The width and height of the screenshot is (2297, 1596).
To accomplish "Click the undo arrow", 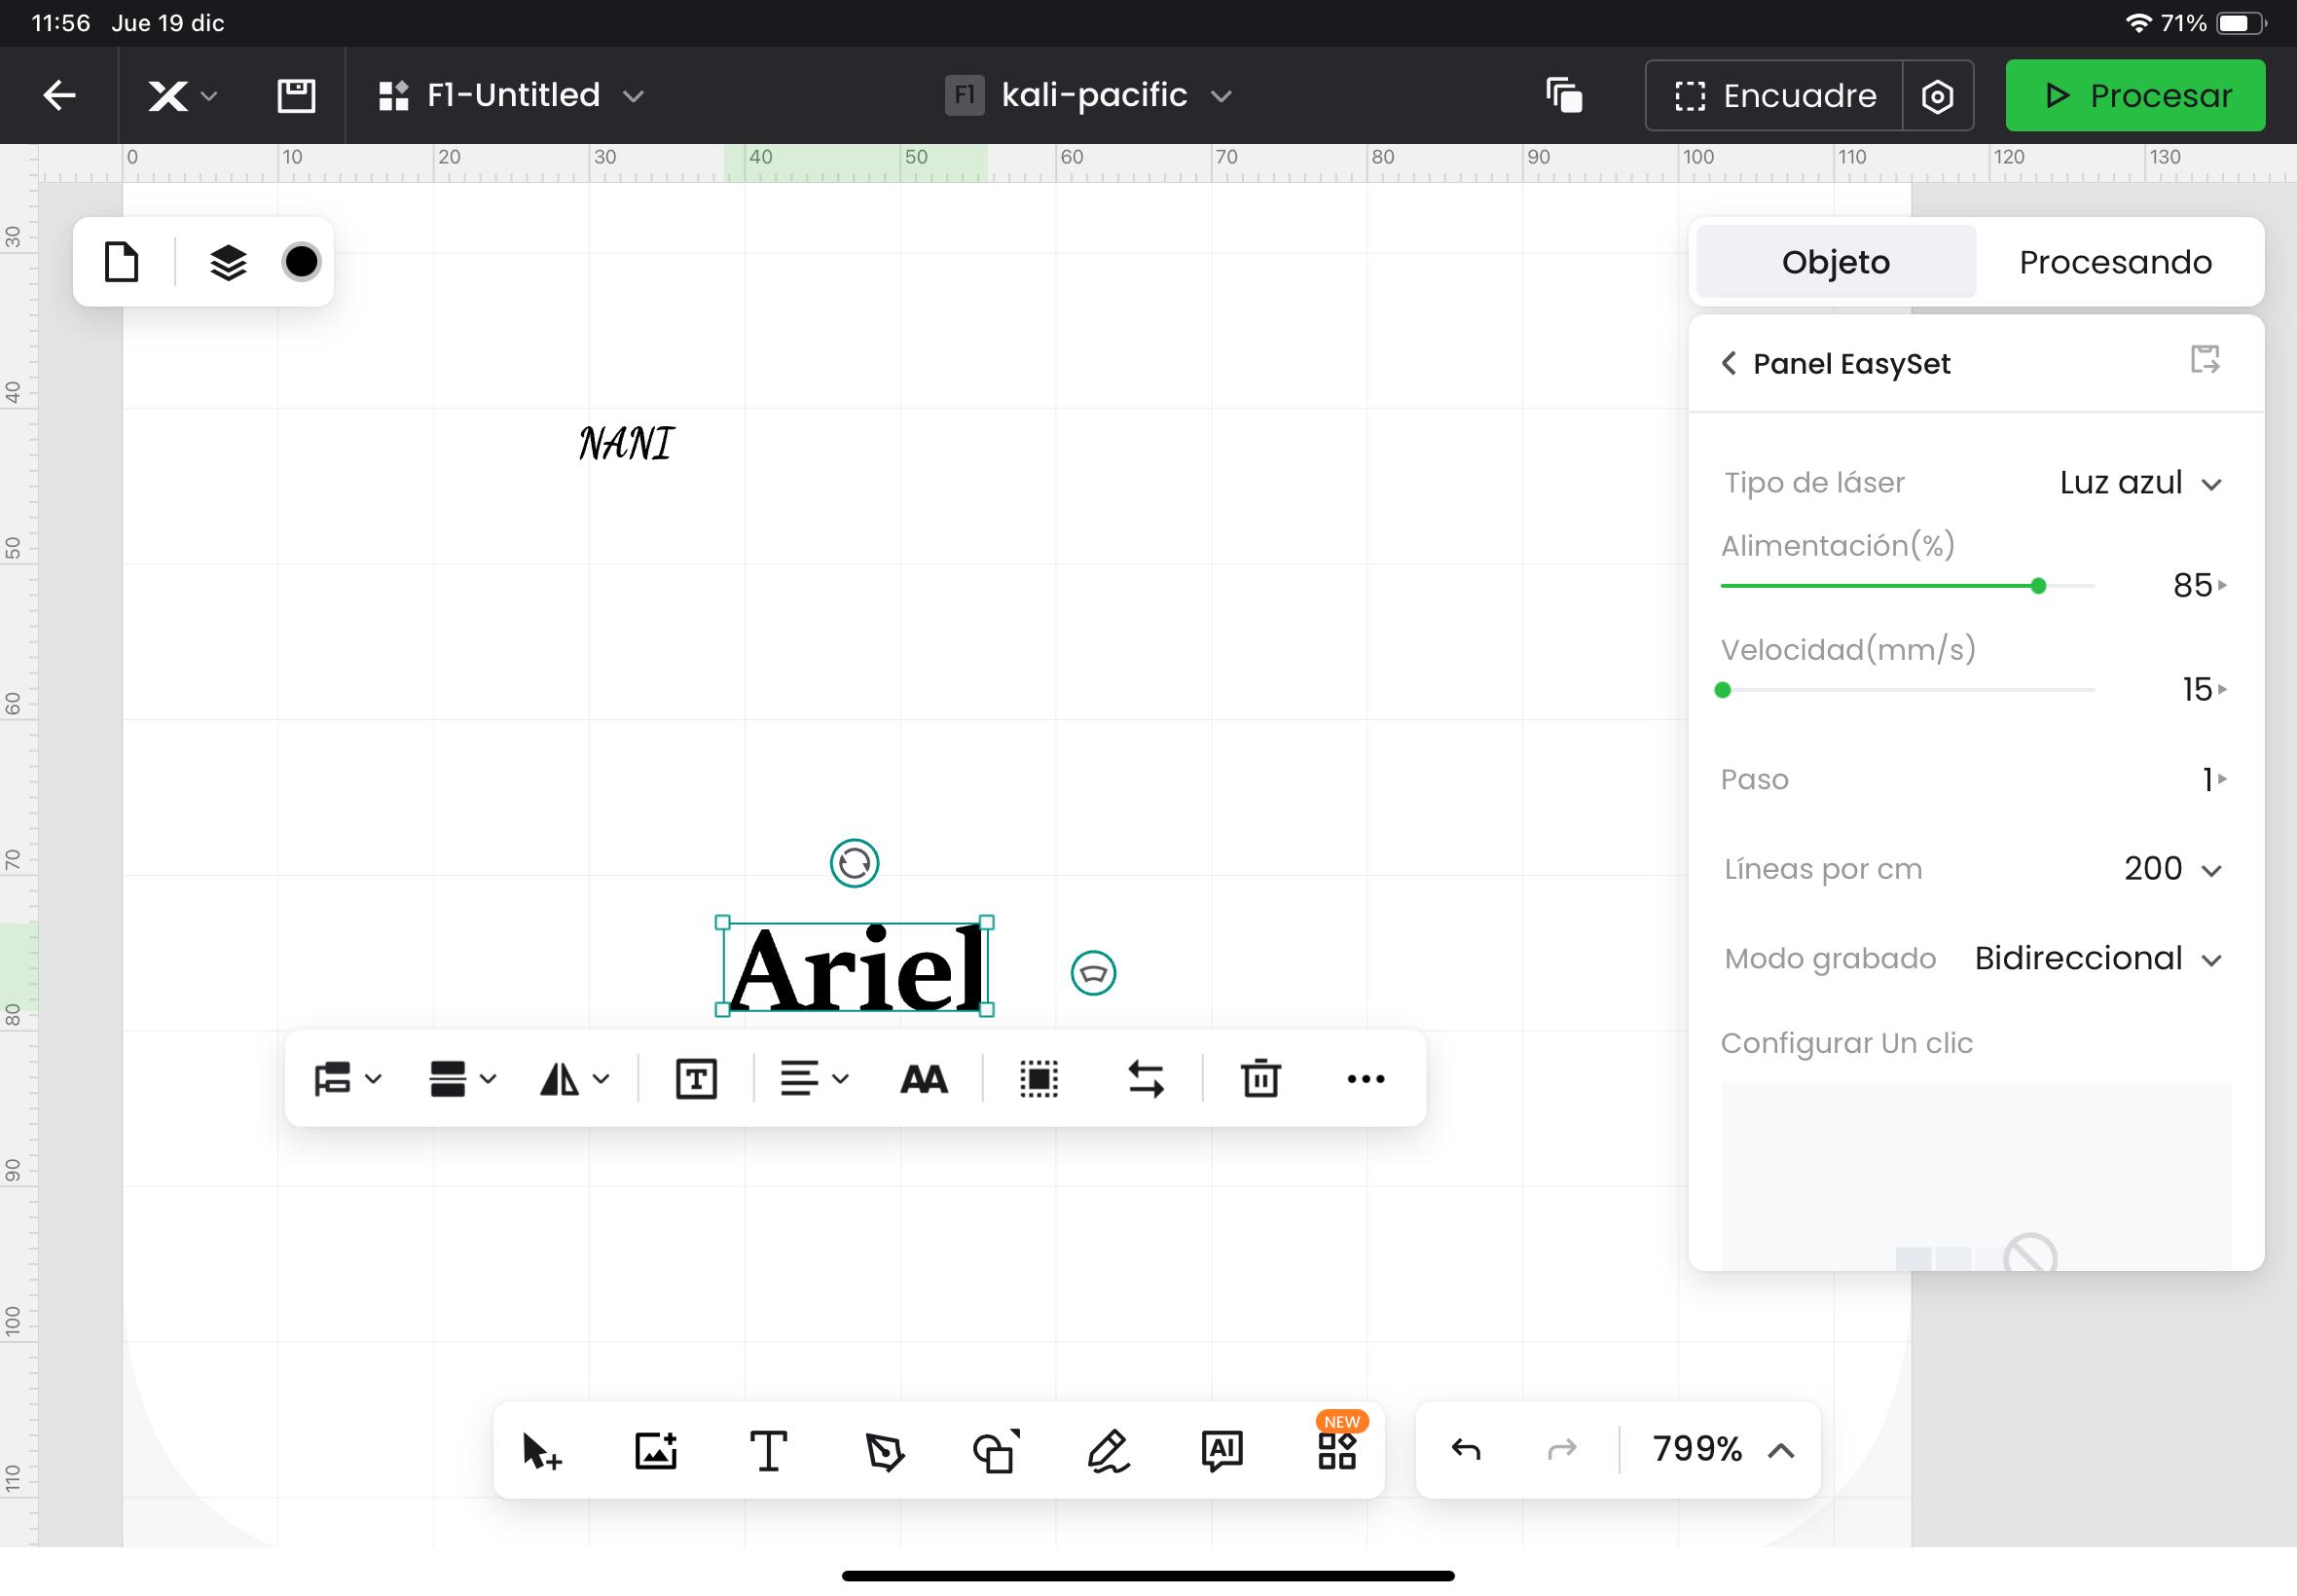I will [1466, 1449].
